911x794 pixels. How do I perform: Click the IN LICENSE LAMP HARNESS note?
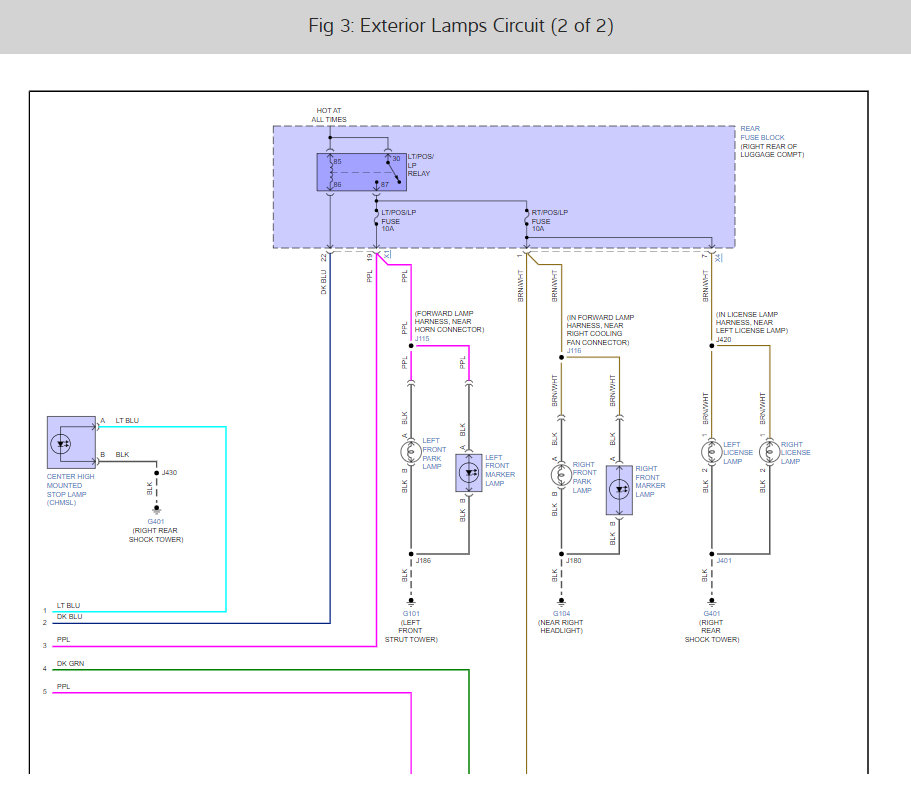click(x=752, y=322)
